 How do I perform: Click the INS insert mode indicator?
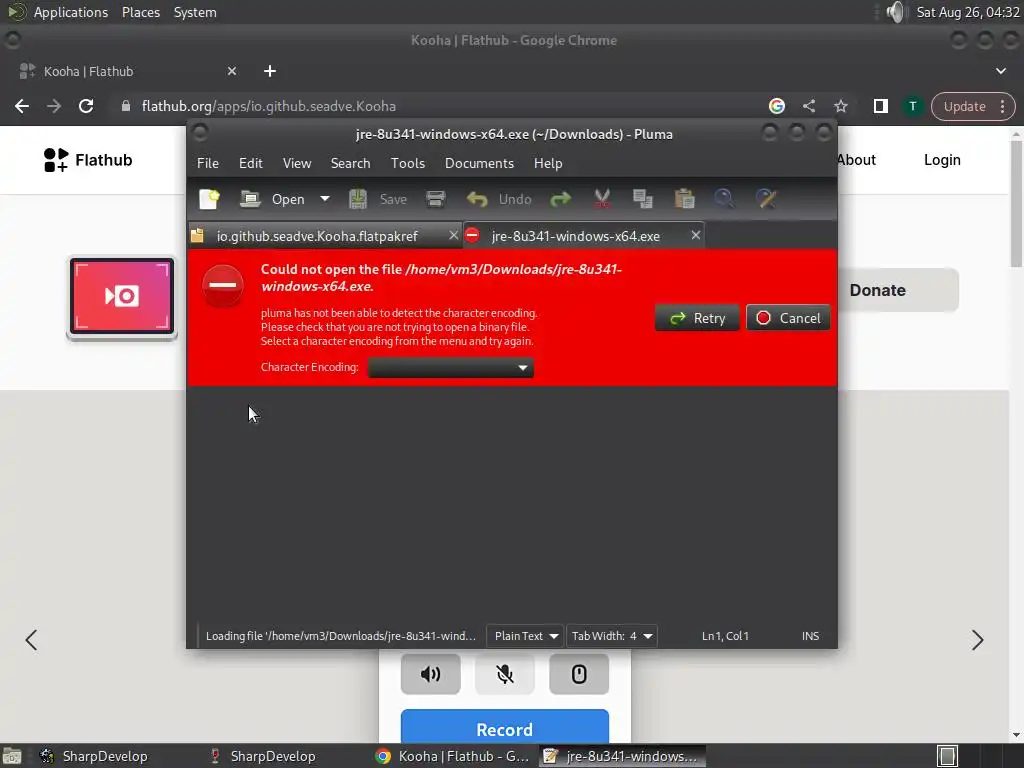810,636
